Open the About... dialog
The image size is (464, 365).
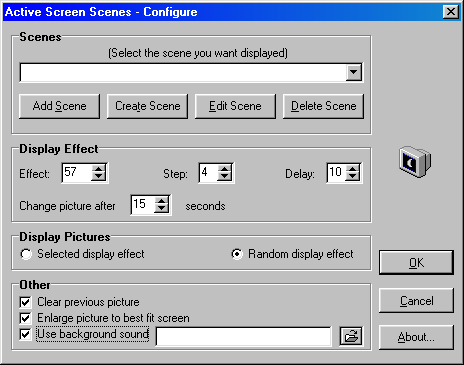tap(416, 337)
